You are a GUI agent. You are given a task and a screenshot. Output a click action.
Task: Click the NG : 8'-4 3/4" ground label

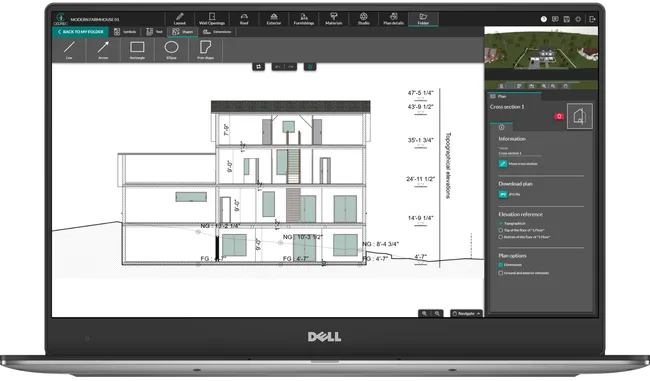pyautogui.click(x=381, y=244)
